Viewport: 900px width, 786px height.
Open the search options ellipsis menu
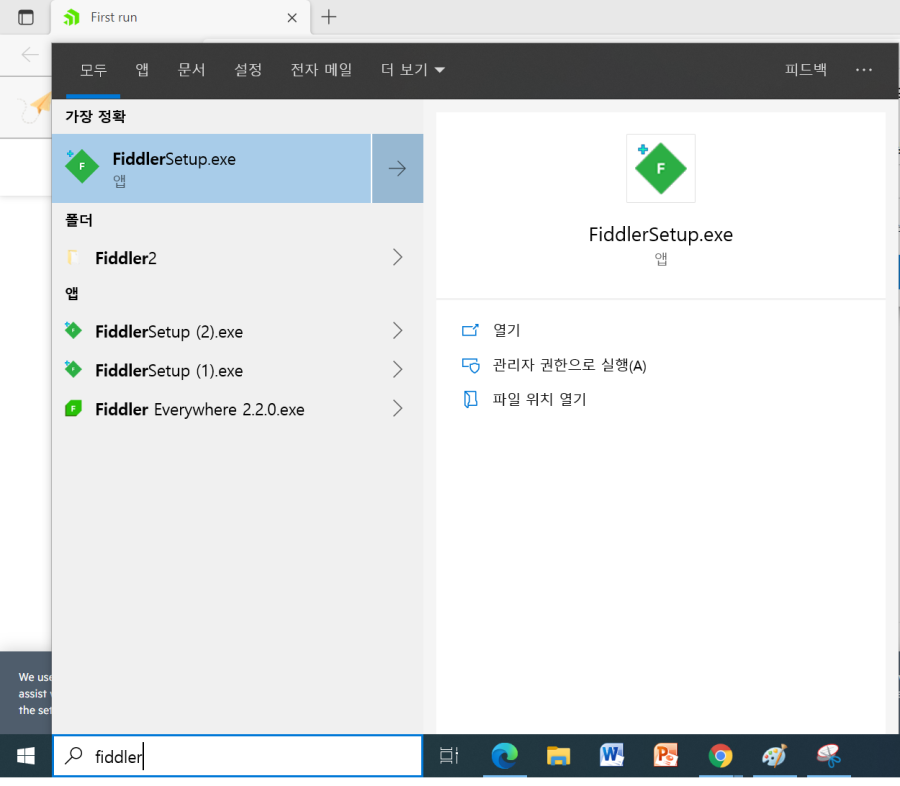pyautogui.click(x=863, y=70)
